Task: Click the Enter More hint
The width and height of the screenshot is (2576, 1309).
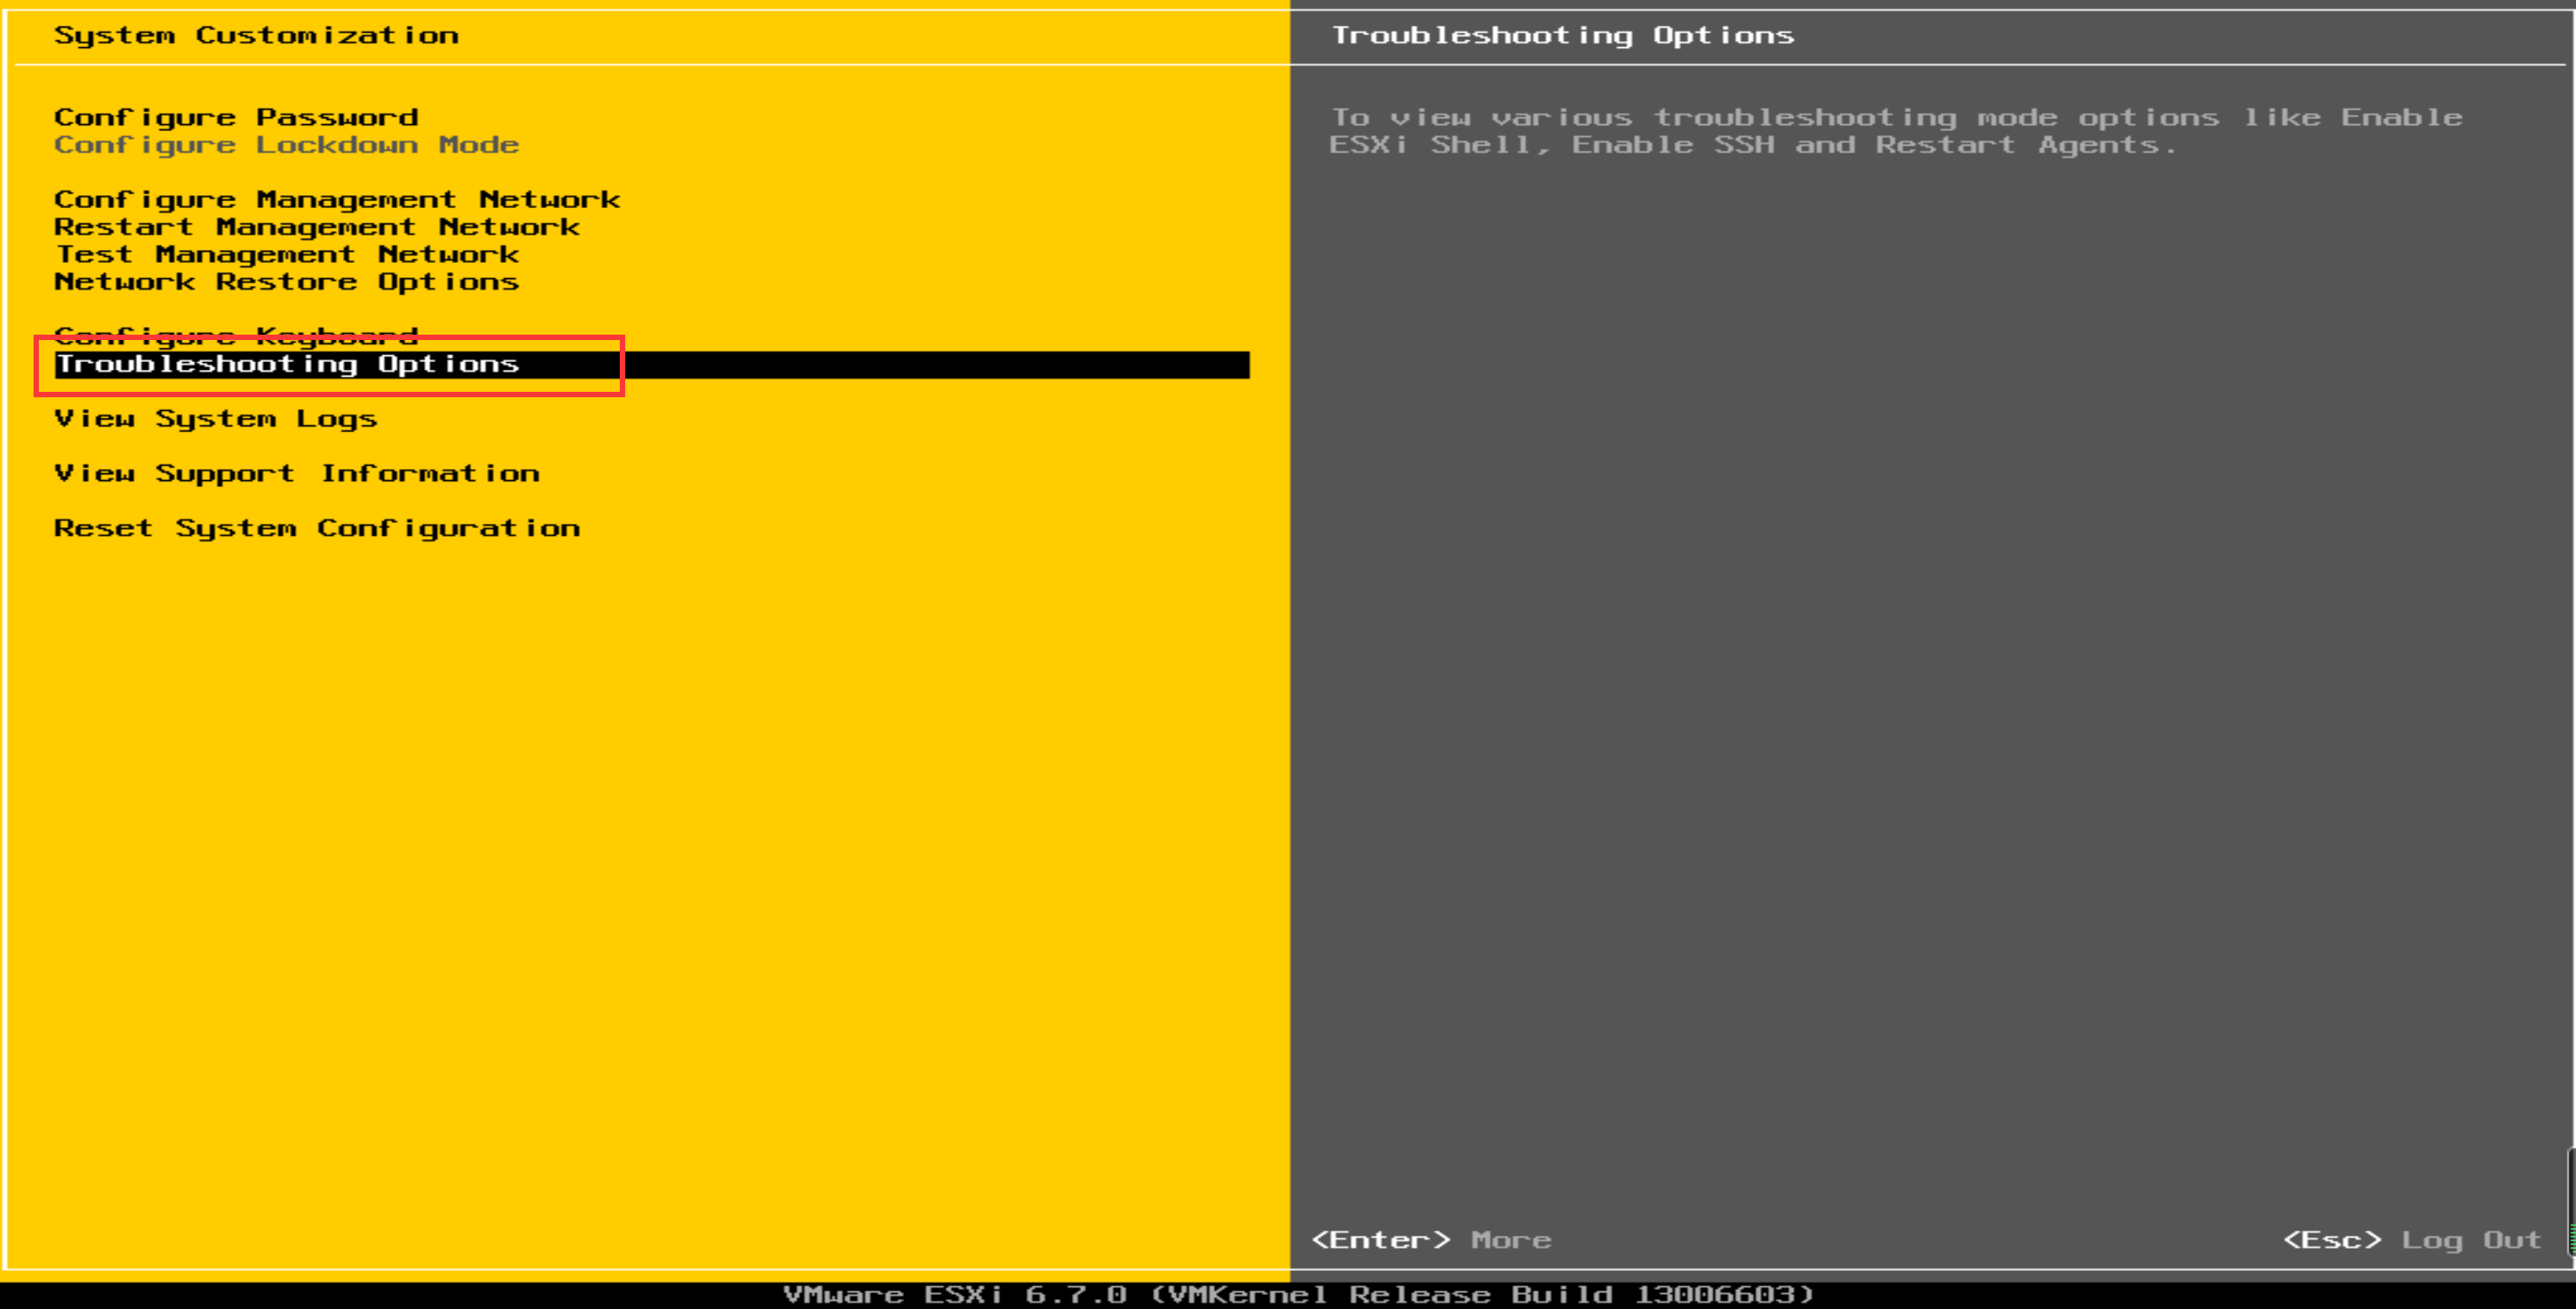Action: (x=1431, y=1240)
